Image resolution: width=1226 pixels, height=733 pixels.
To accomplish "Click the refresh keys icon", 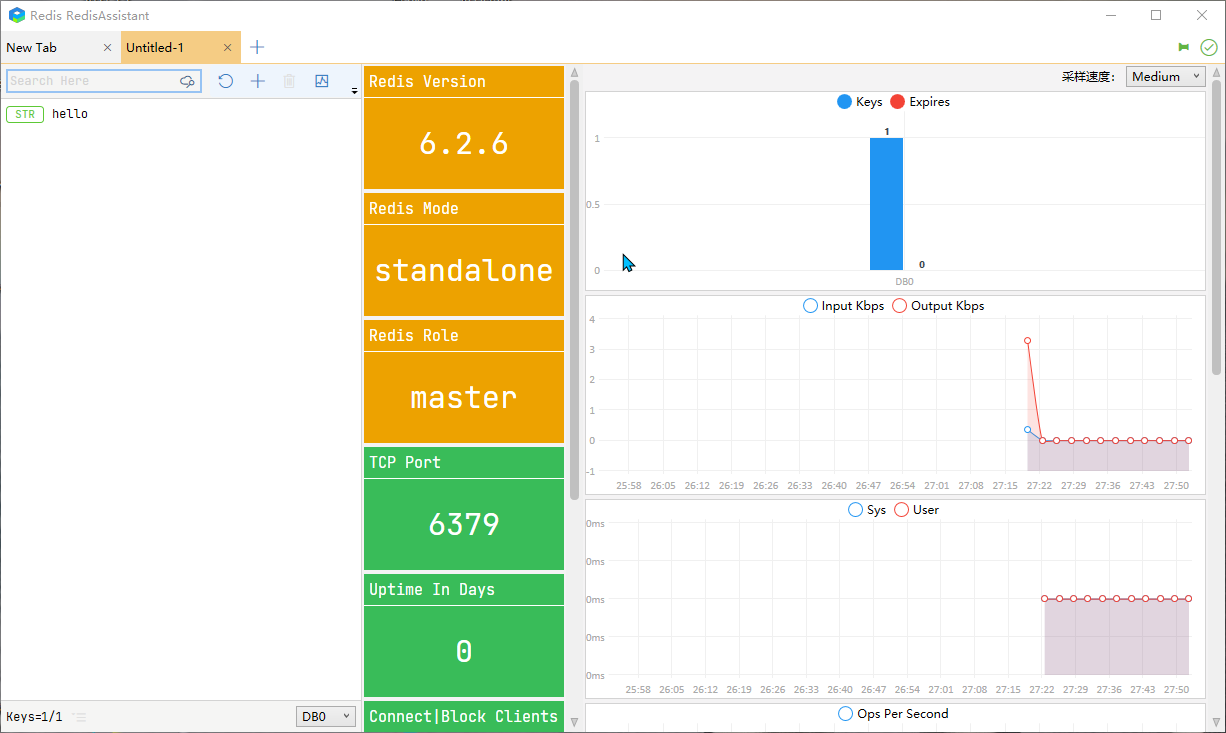I will tap(226, 81).
